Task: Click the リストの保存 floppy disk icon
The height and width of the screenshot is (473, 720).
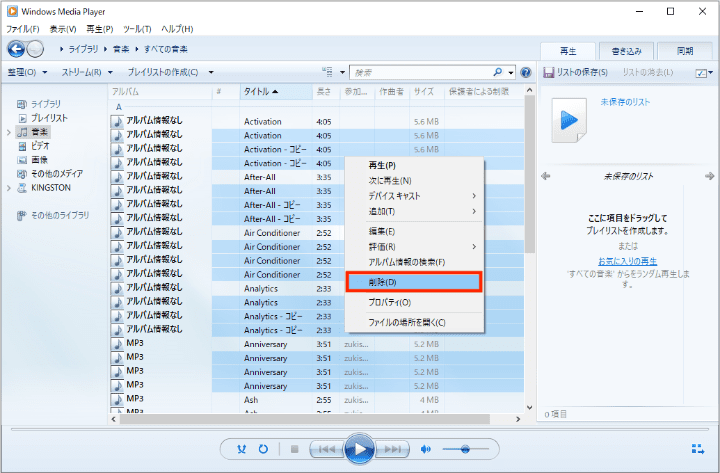Action: [x=548, y=73]
